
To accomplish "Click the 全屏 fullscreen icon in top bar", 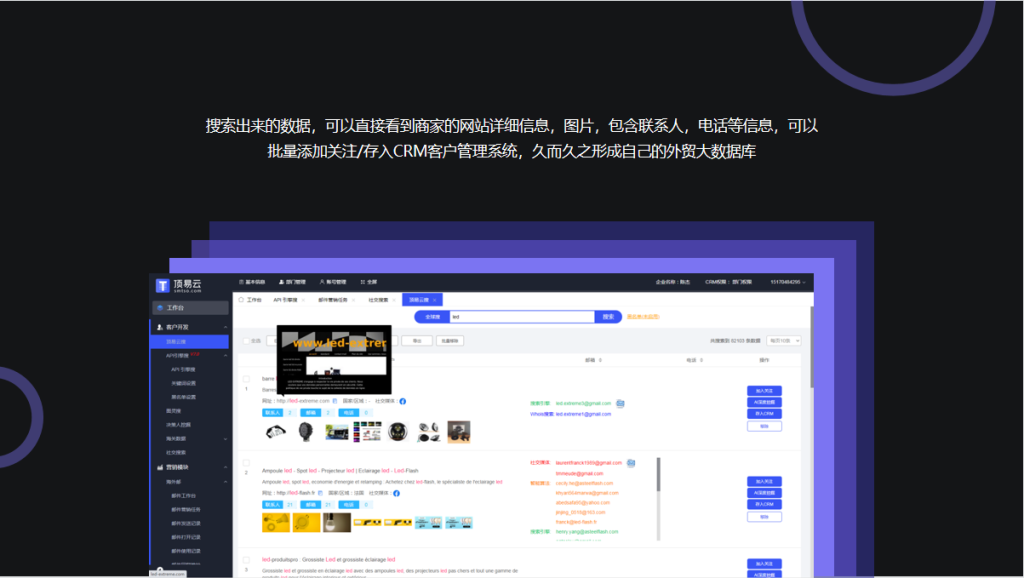I will 360,282.
